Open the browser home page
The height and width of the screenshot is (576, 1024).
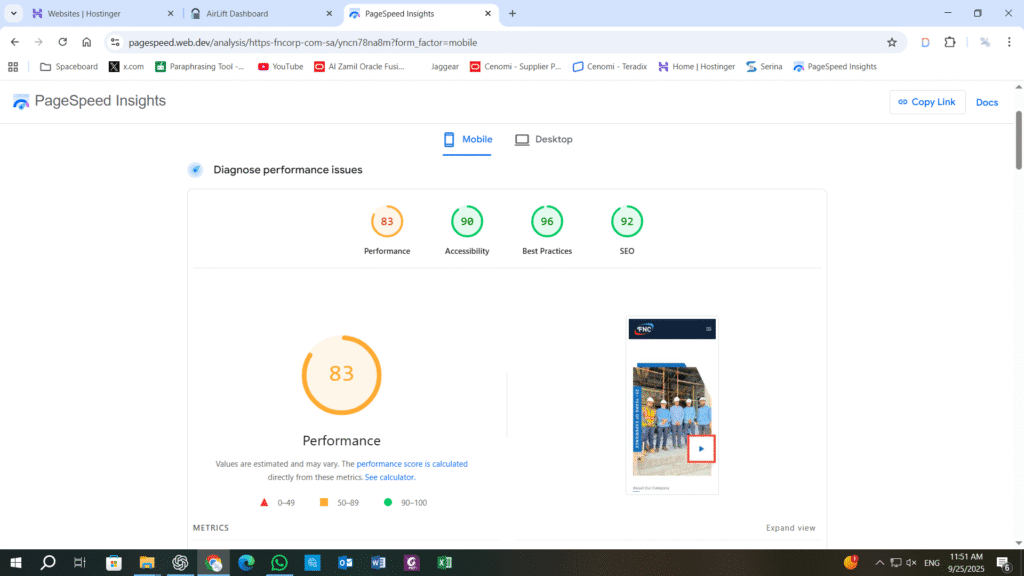[x=87, y=42]
